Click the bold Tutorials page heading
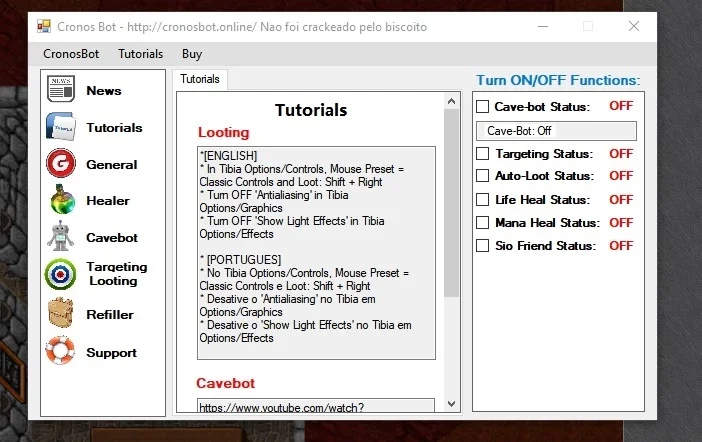The width and height of the screenshot is (702, 442). pyautogui.click(x=311, y=110)
